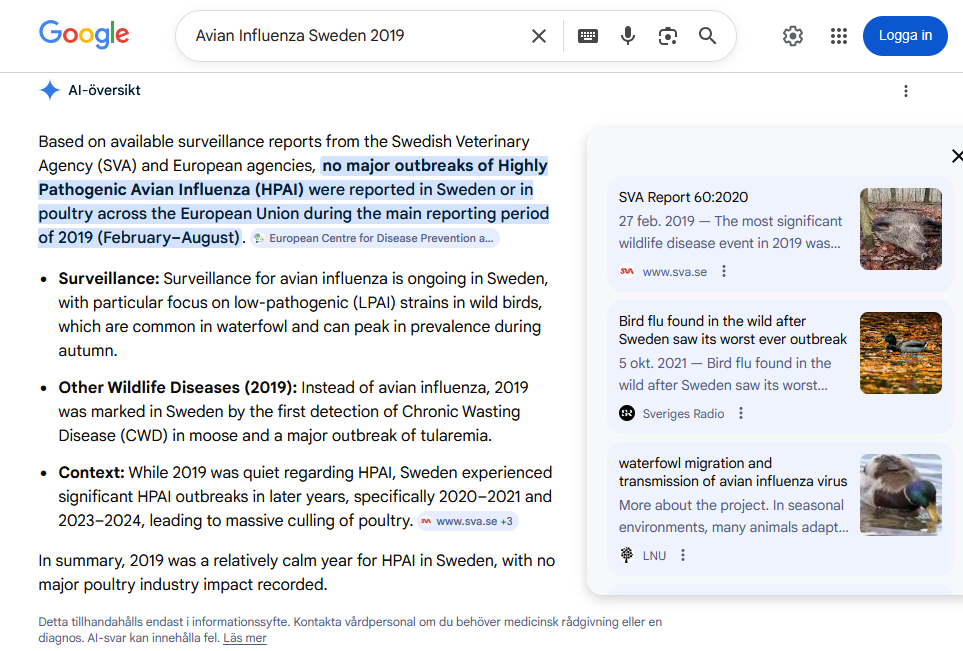
Task: Open options for Sveriges Radio source
Action: 741,413
